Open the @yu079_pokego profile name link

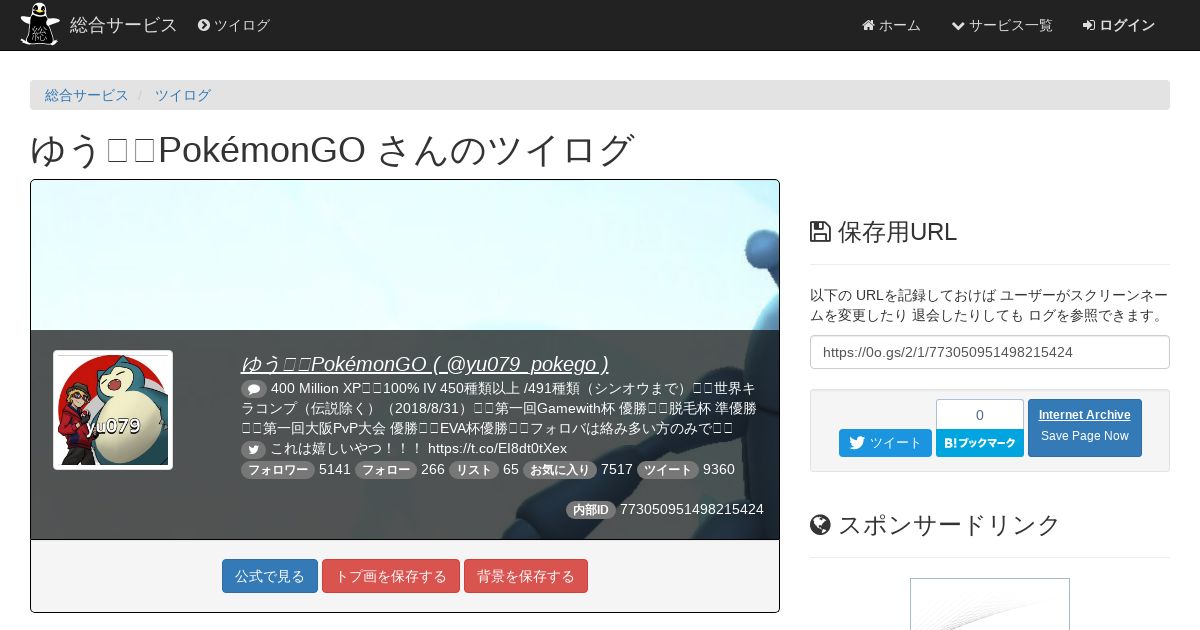(425, 363)
